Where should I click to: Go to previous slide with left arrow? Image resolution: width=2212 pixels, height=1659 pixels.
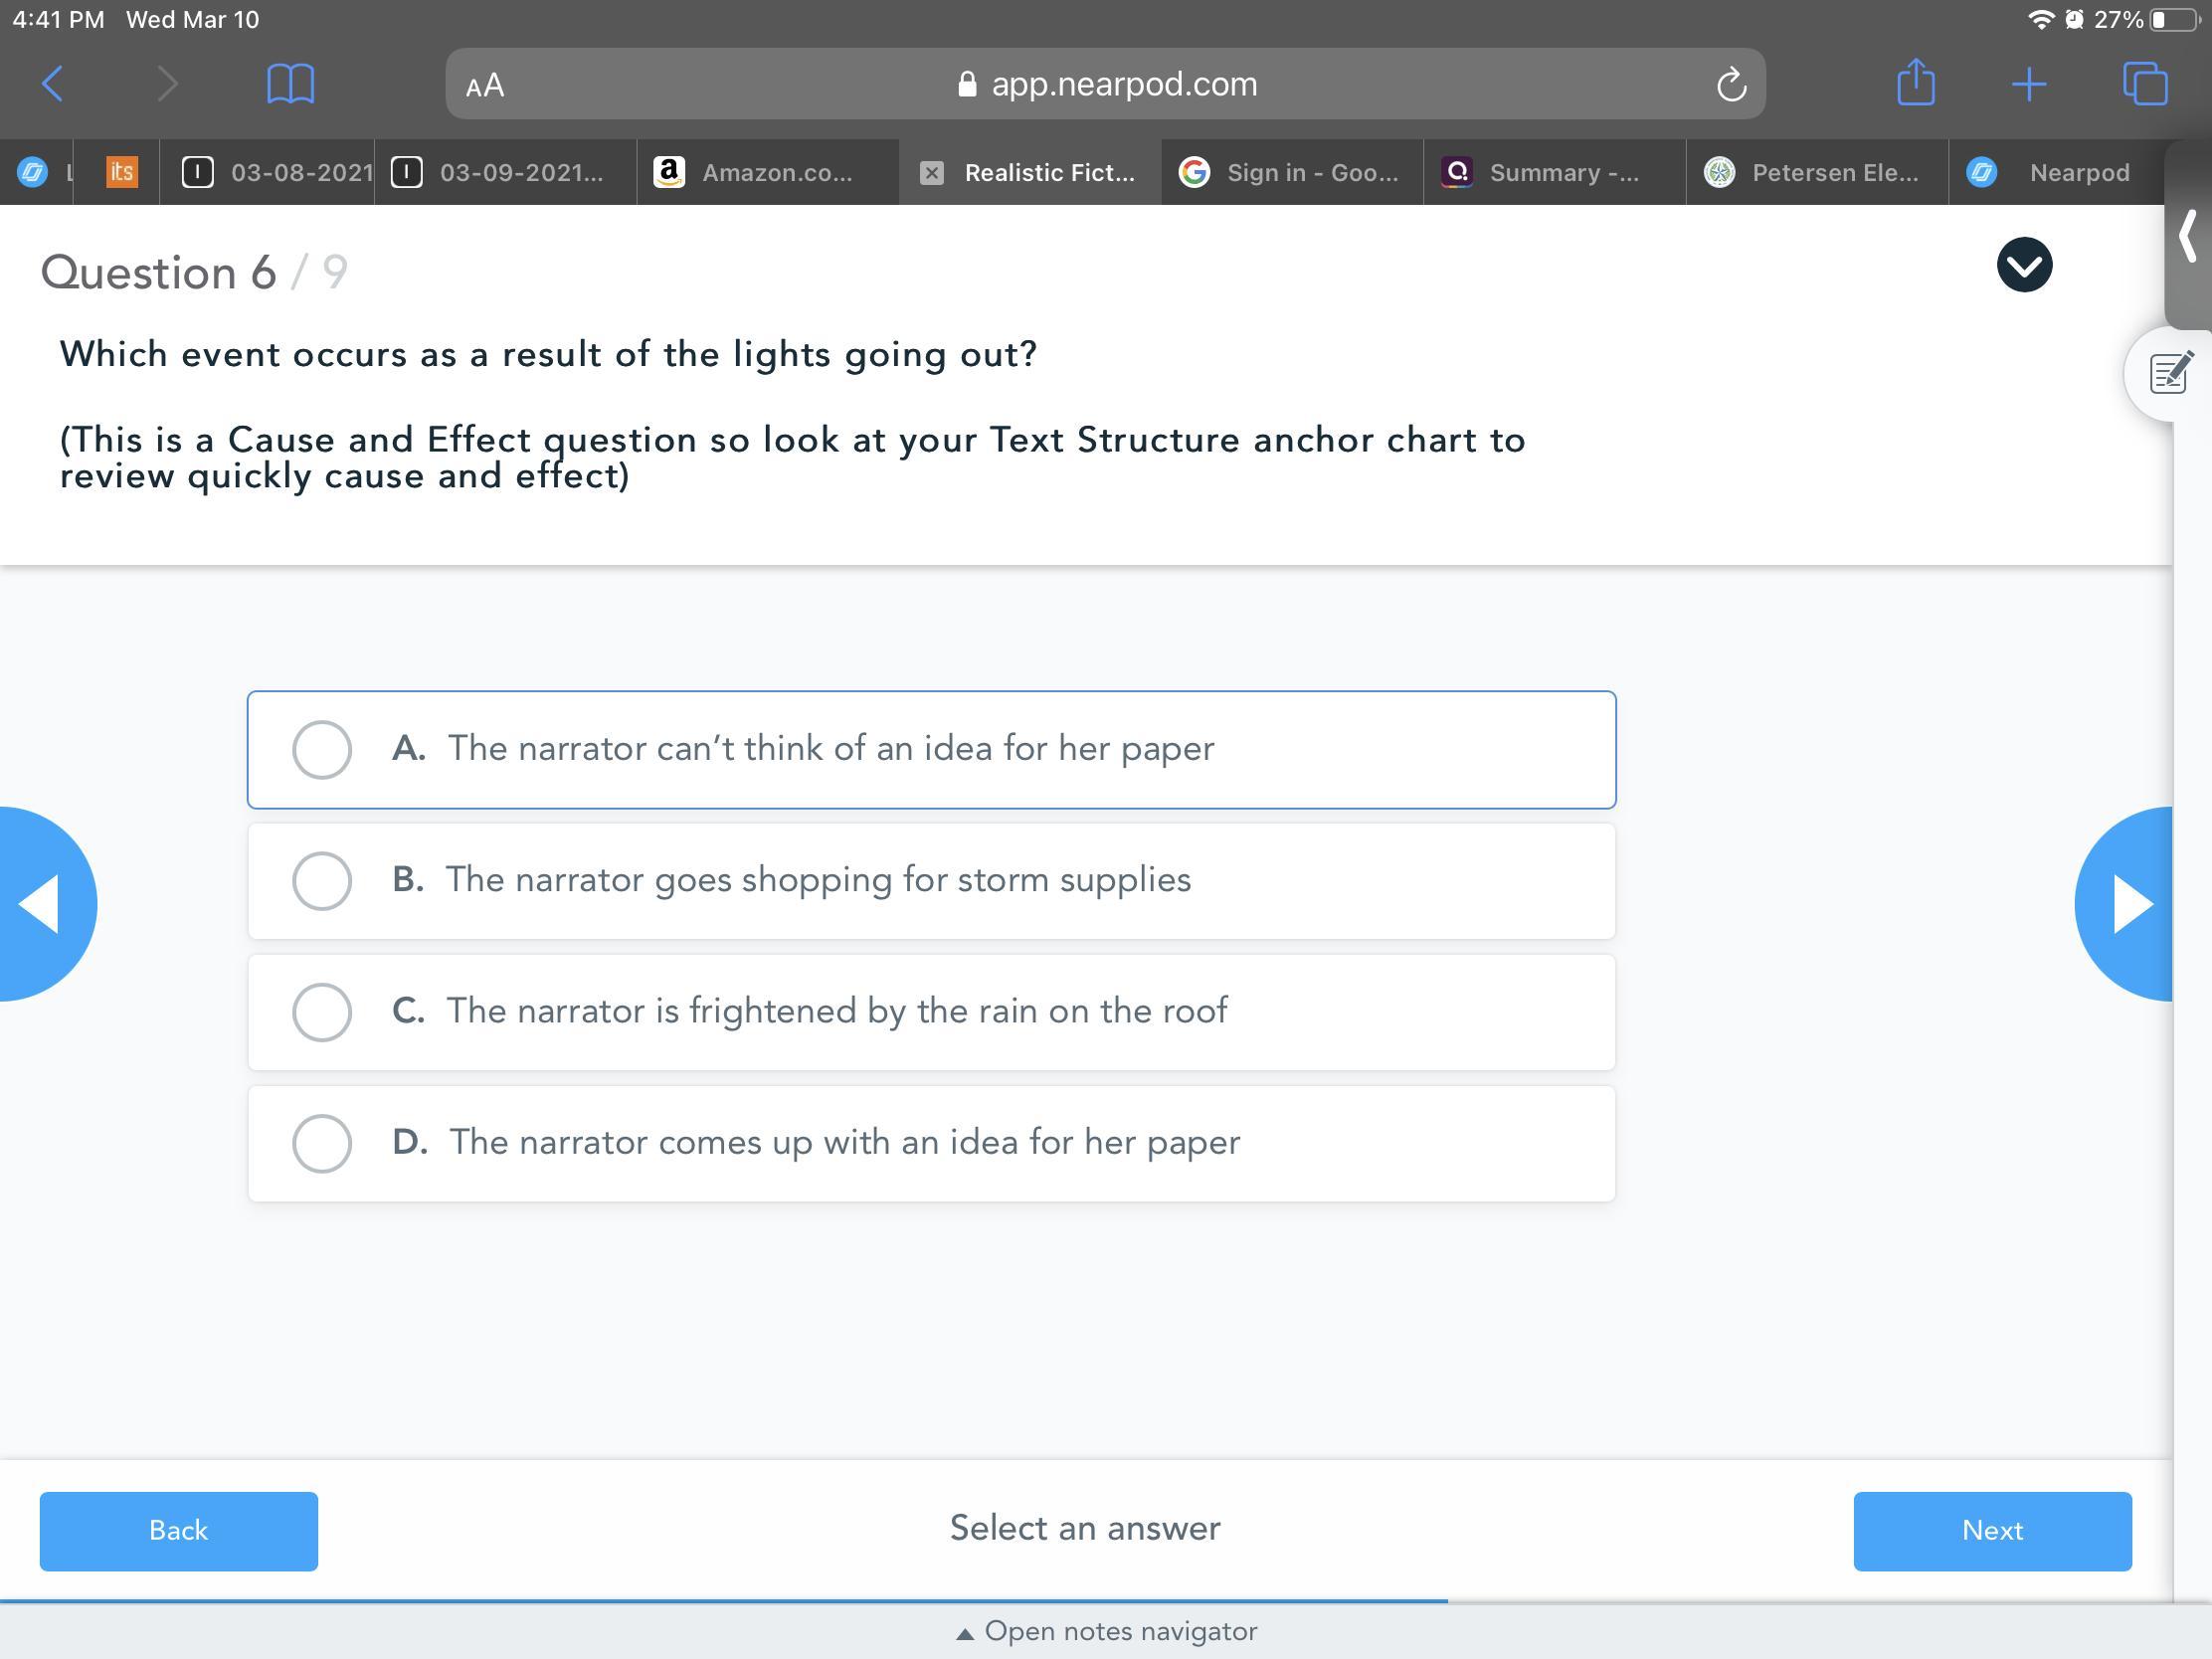pyautogui.click(x=40, y=903)
